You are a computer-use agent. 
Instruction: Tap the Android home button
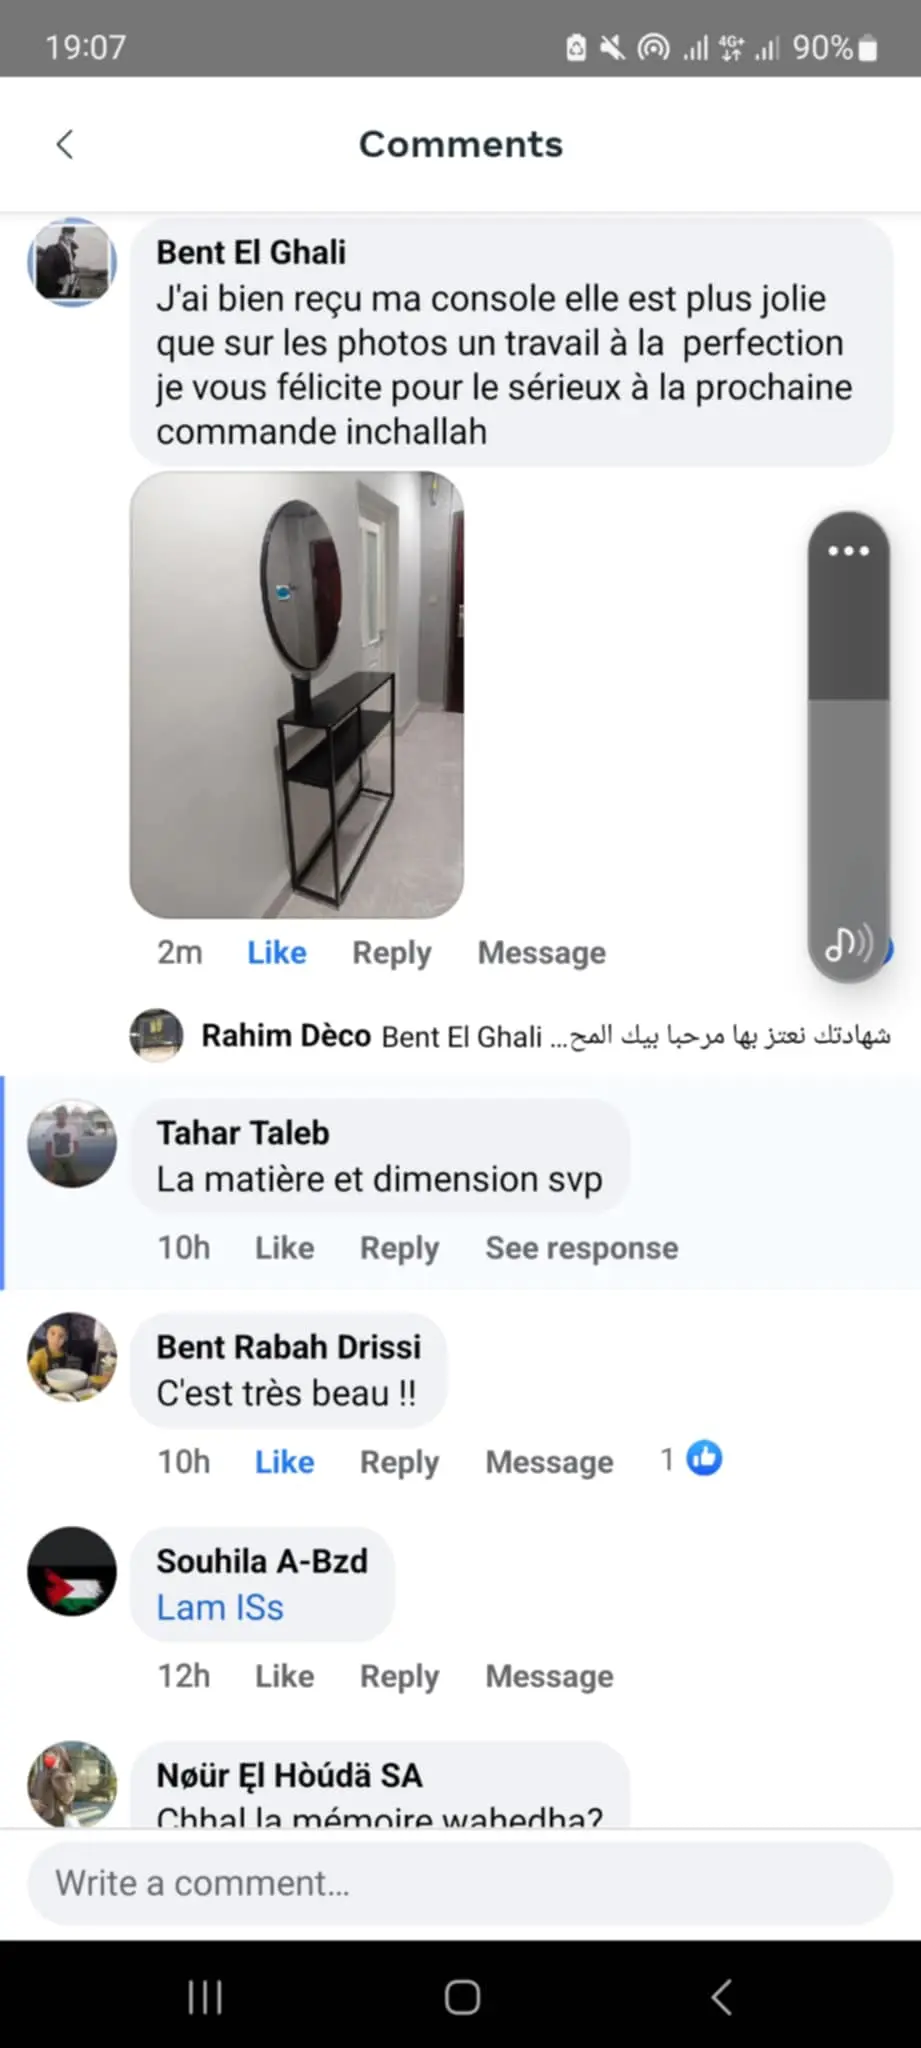(x=462, y=1997)
